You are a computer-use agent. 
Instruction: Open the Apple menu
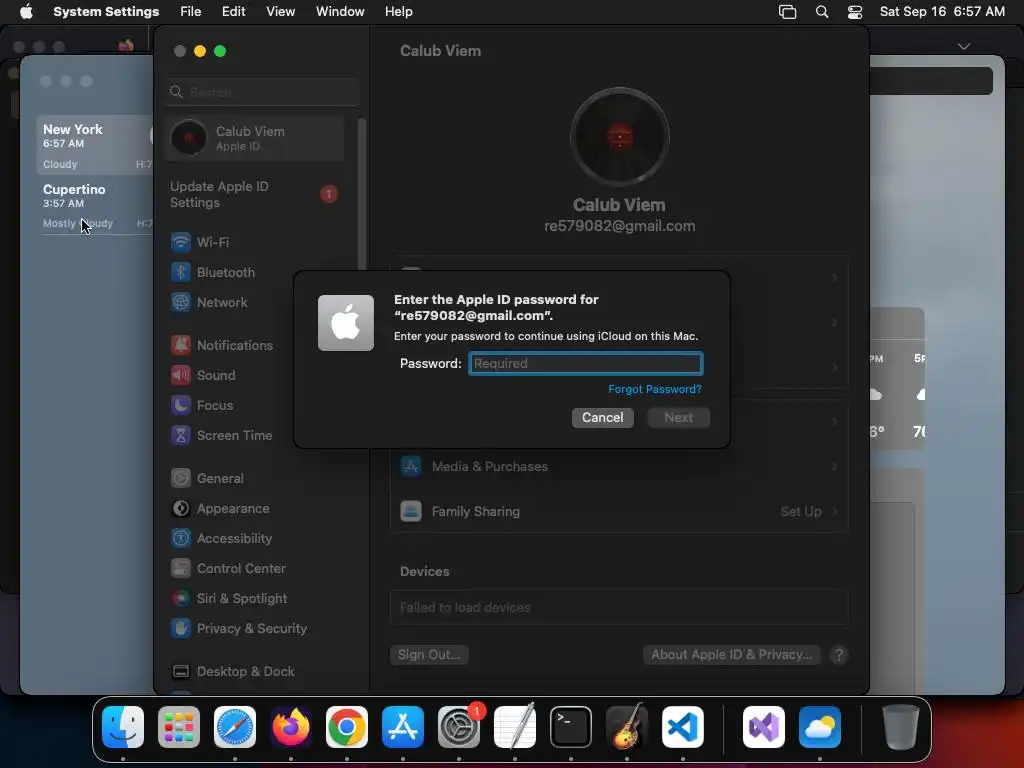[x=26, y=11]
